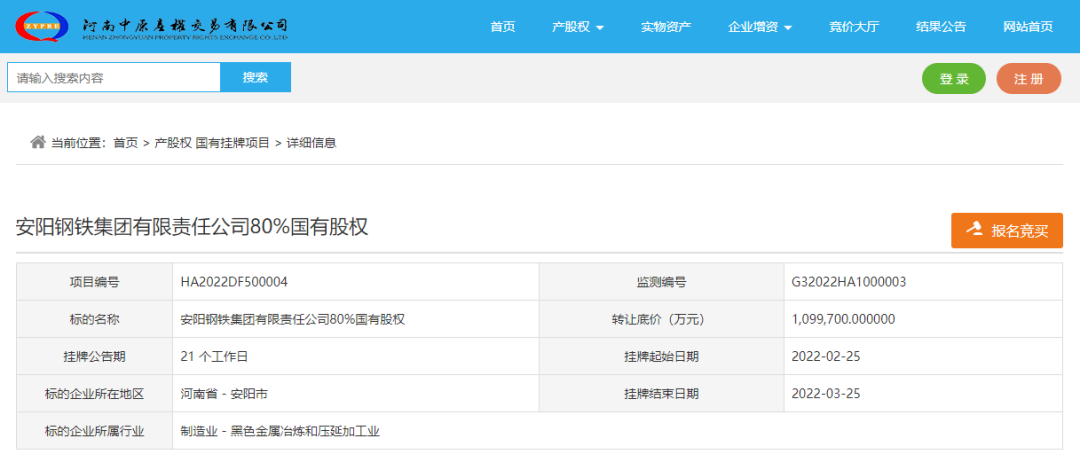Click the 转让底价（万元） label cell
Viewport: 1080px width, 462px height.
coord(661,319)
